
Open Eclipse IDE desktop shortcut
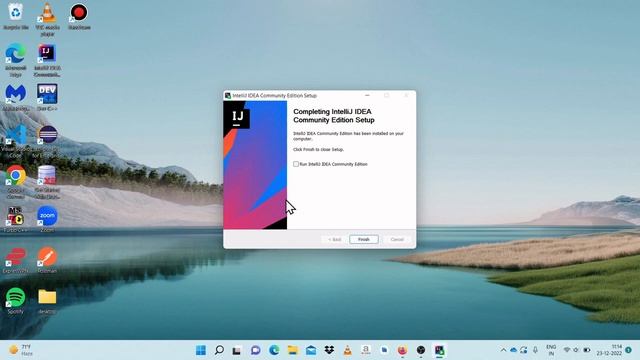(47, 141)
